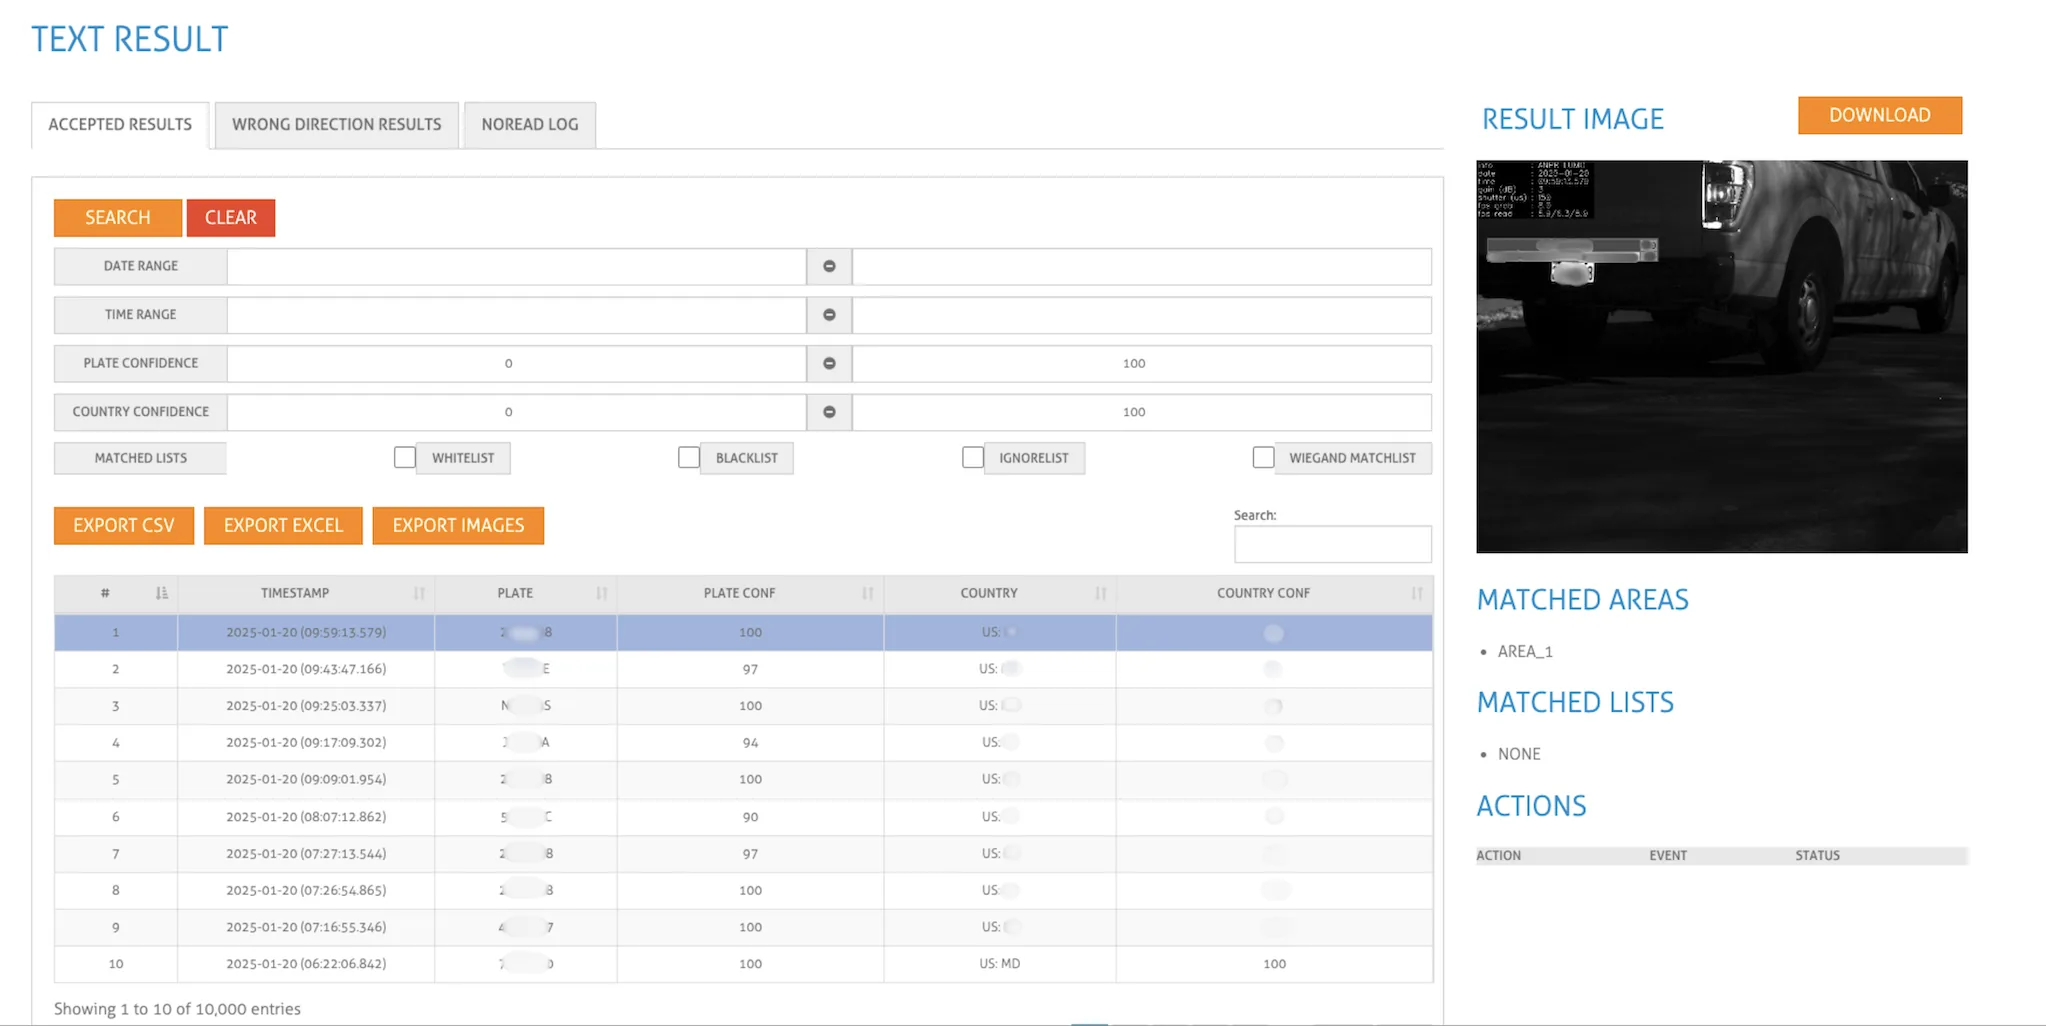Click the US: MD country cell
This screenshot has width=2046, height=1026.
(1000, 964)
